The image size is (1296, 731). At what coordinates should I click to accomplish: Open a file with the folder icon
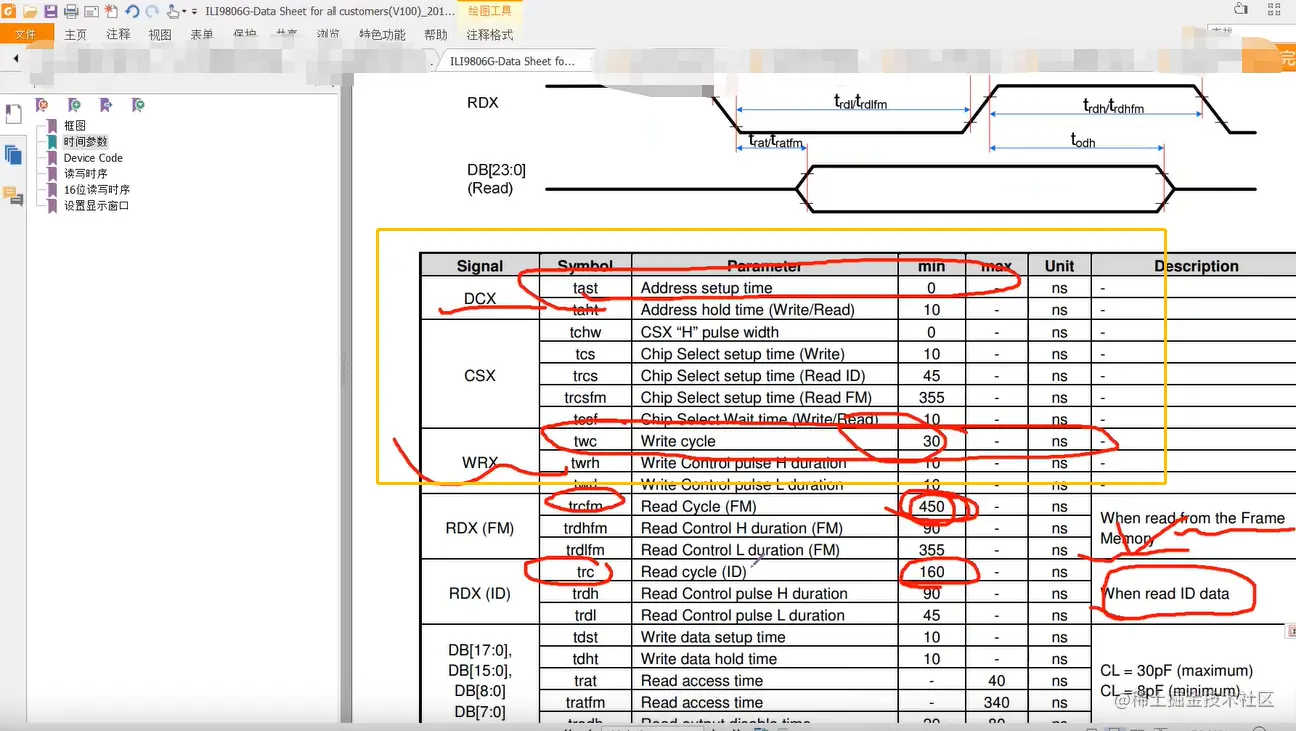pos(30,11)
